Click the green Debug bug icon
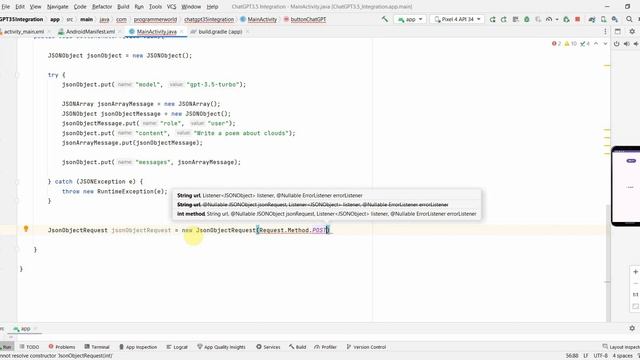The height and width of the screenshot is (360, 640). (x=527, y=19)
